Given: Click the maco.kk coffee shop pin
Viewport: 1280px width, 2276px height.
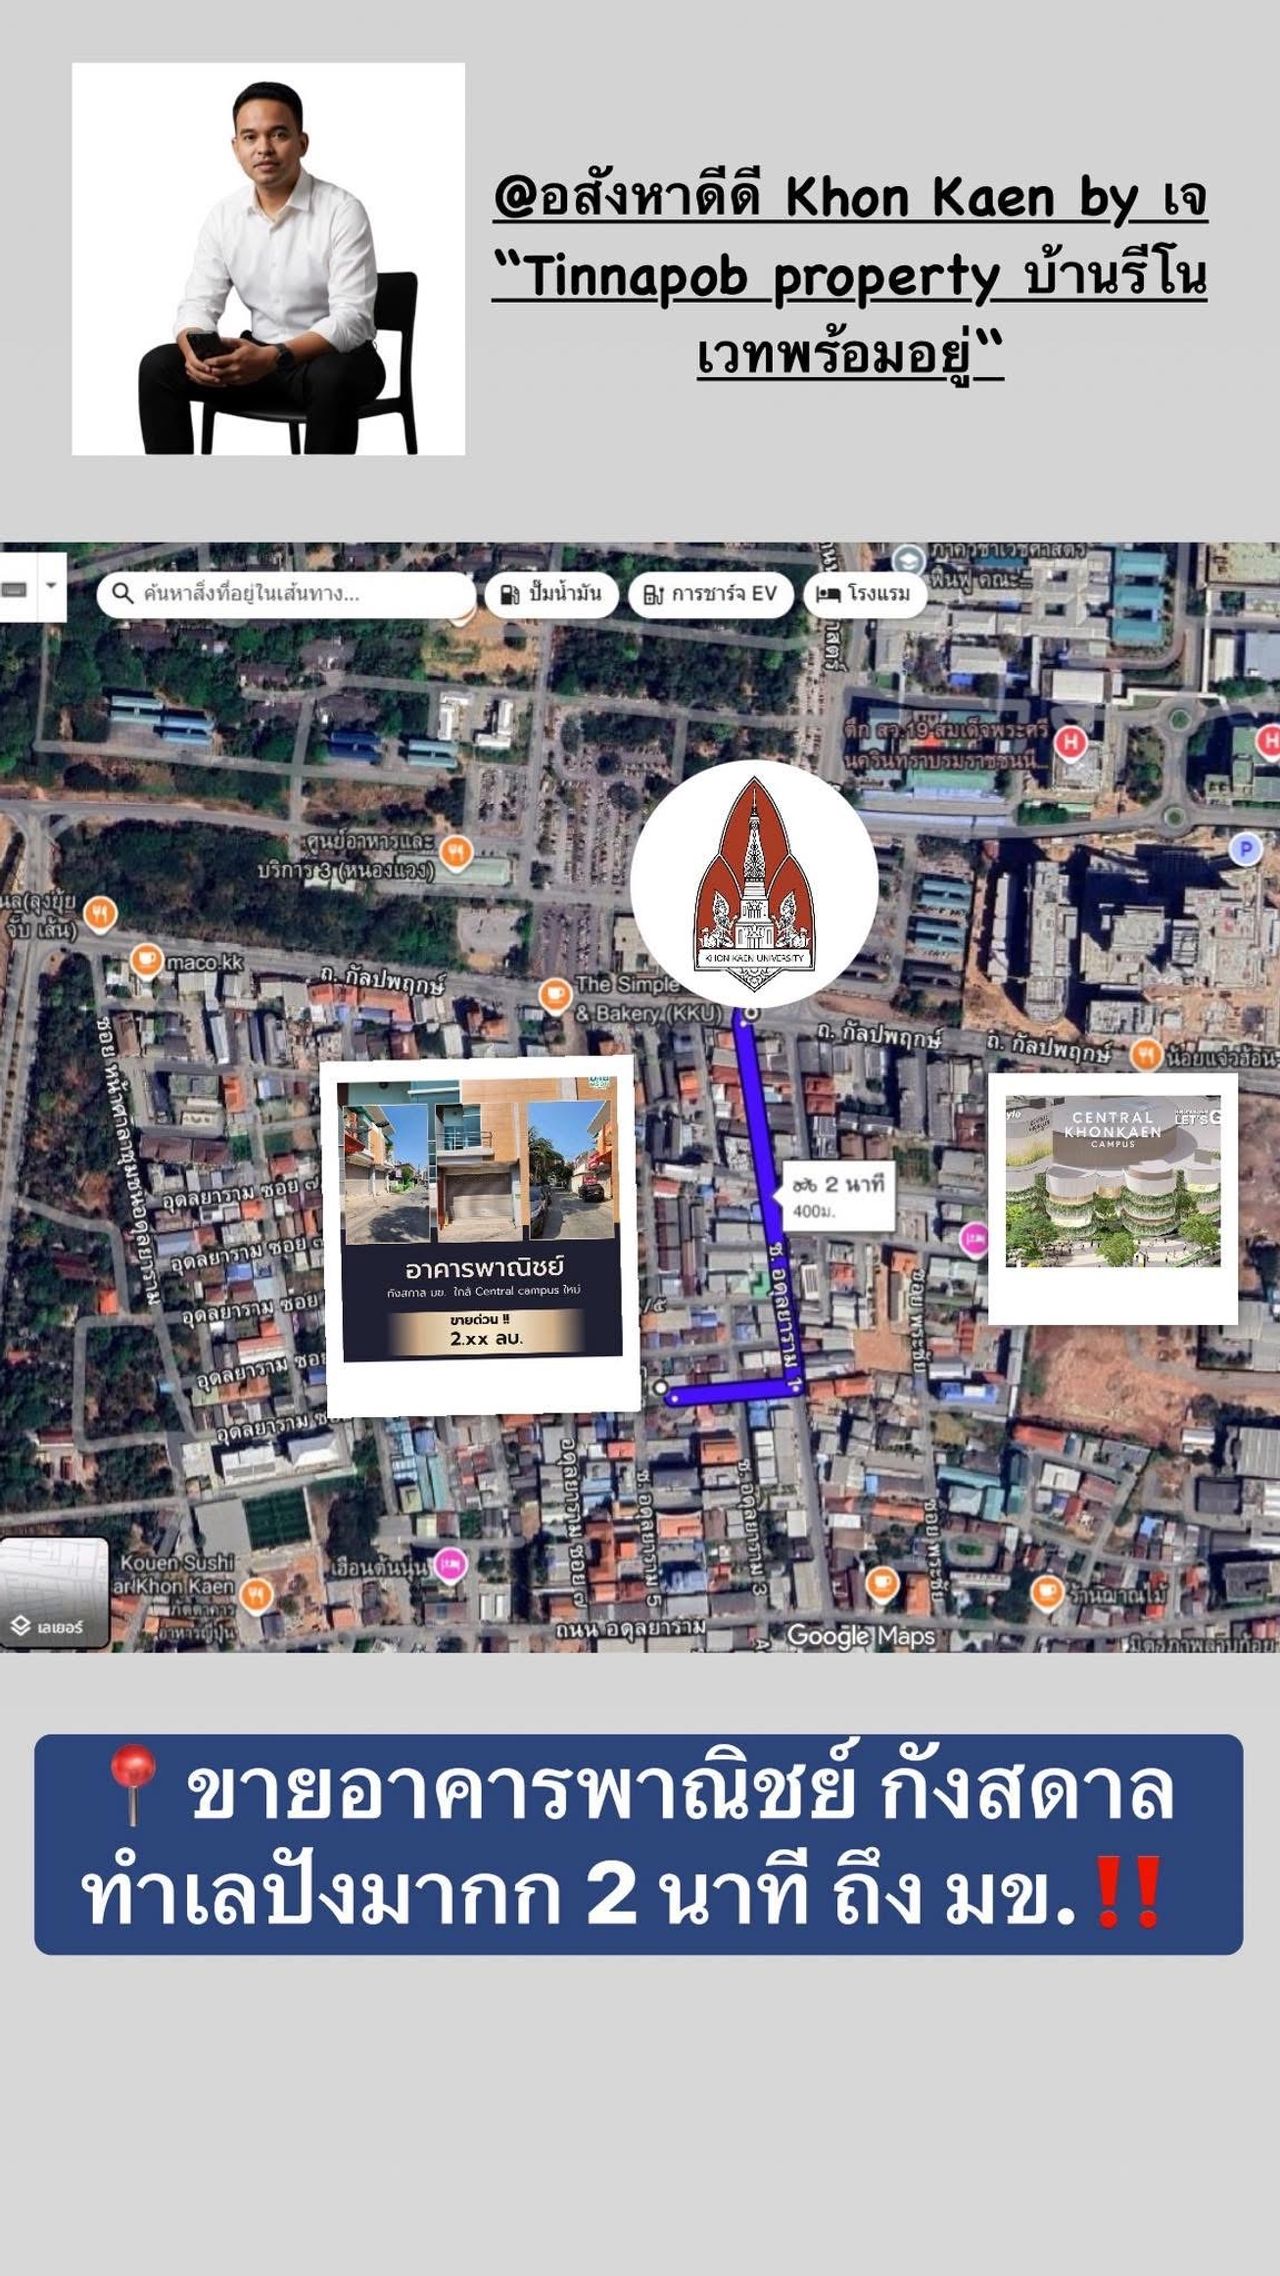Looking at the screenshot, I should coord(147,960).
